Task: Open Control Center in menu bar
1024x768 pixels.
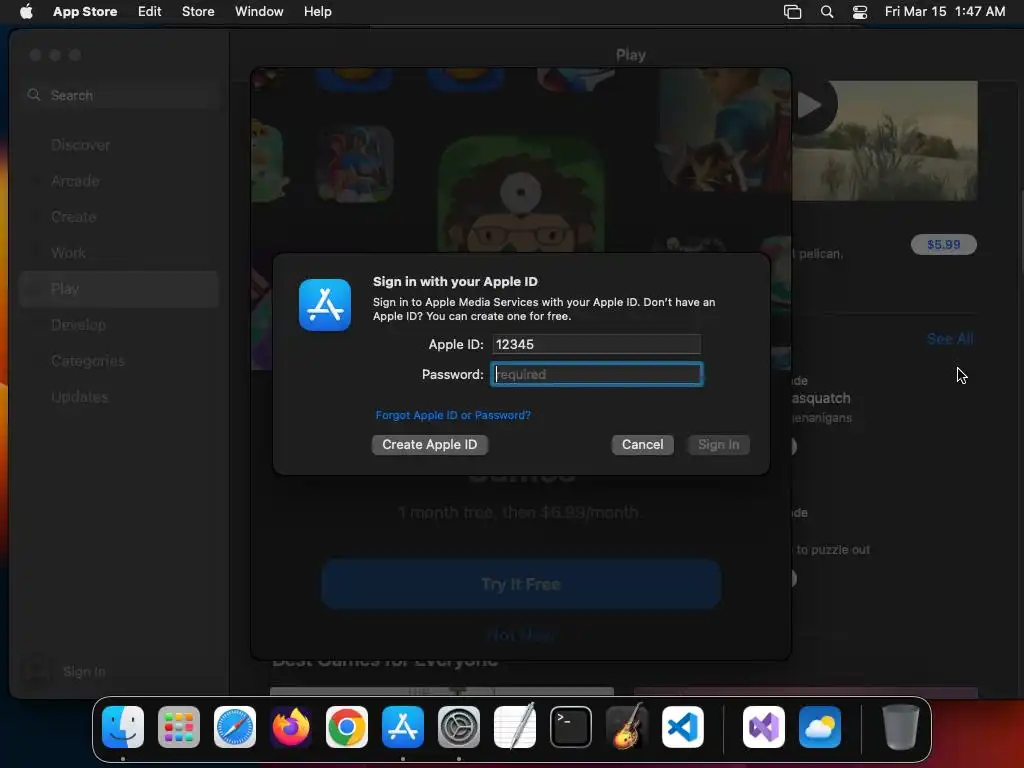Action: (860, 11)
